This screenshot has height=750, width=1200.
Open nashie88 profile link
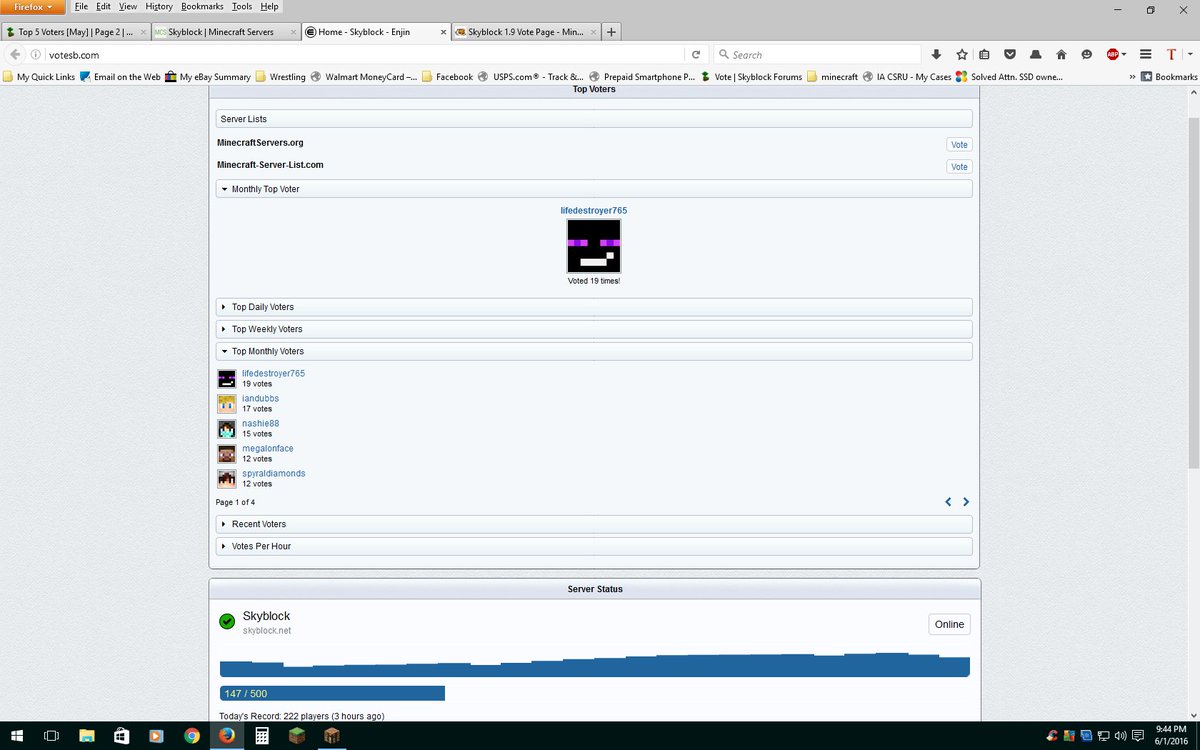tap(260, 423)
